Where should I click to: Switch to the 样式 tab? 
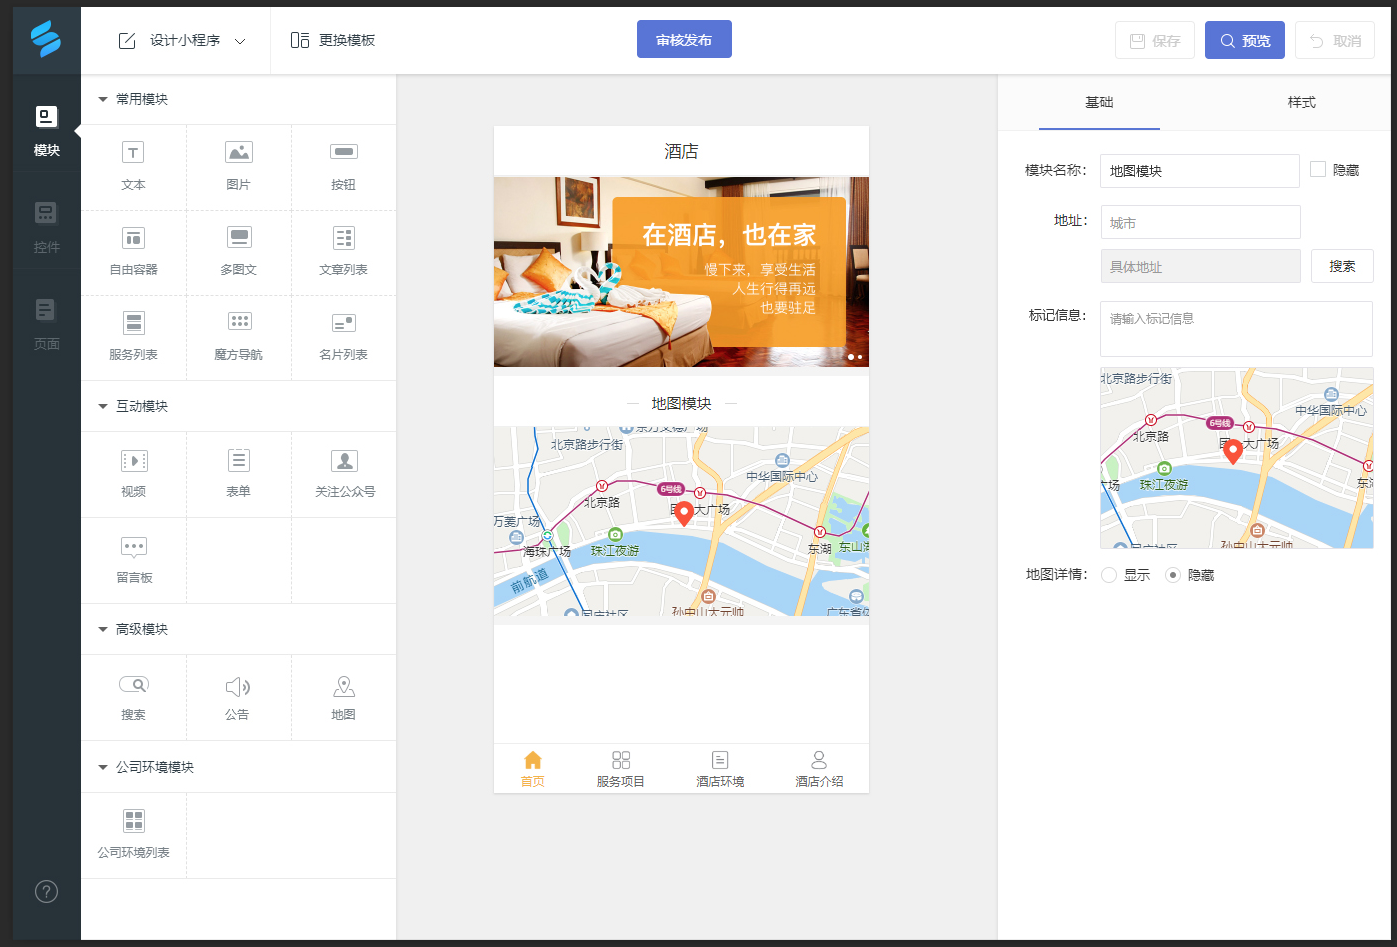1301,102
